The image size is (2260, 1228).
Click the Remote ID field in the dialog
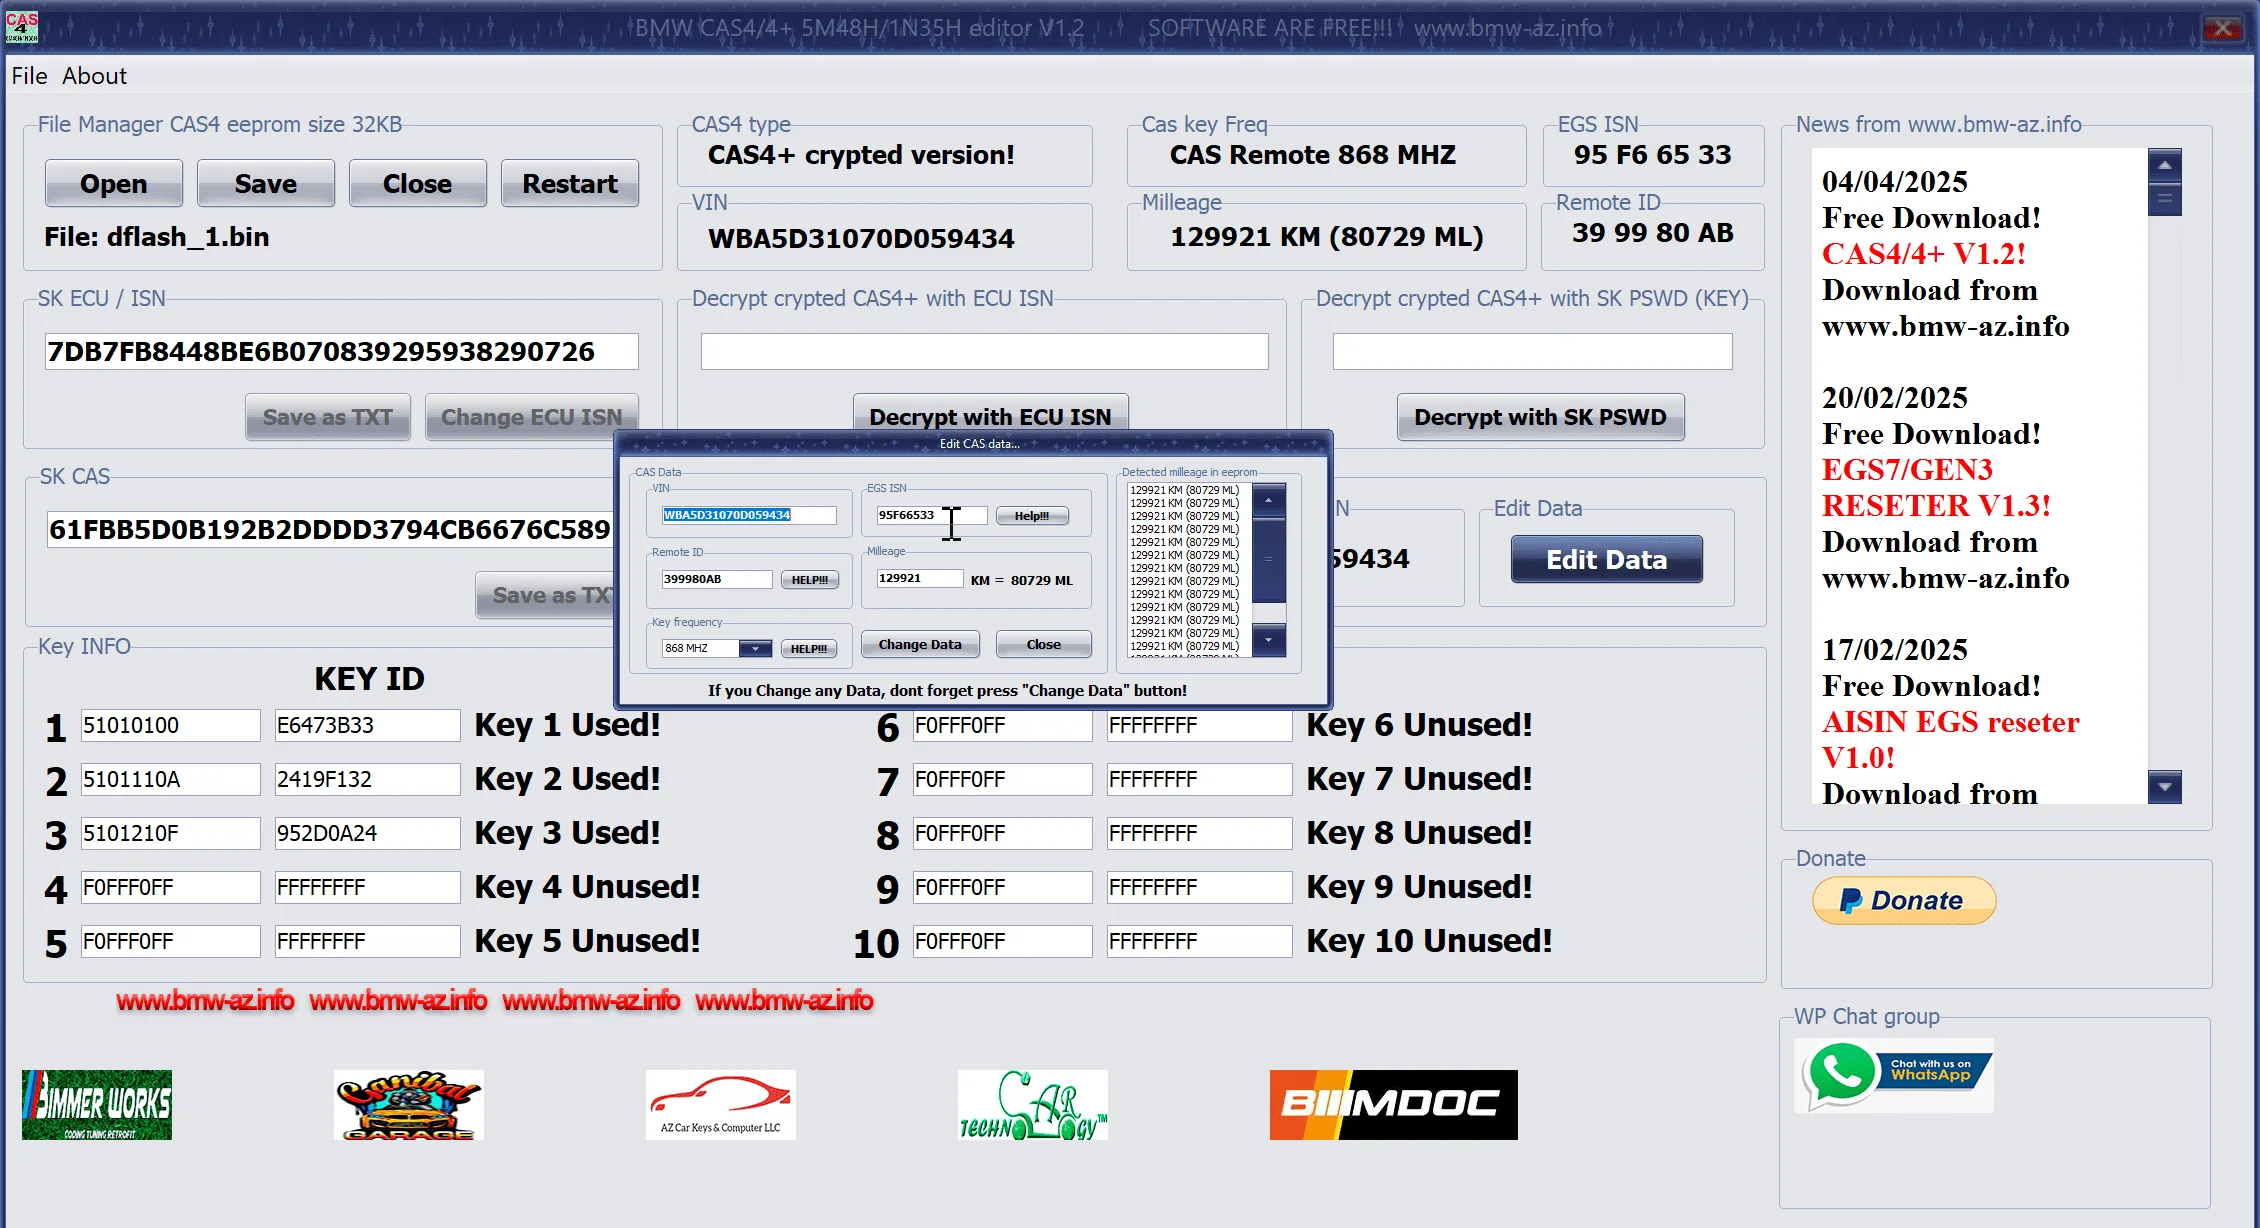point(716,579)
